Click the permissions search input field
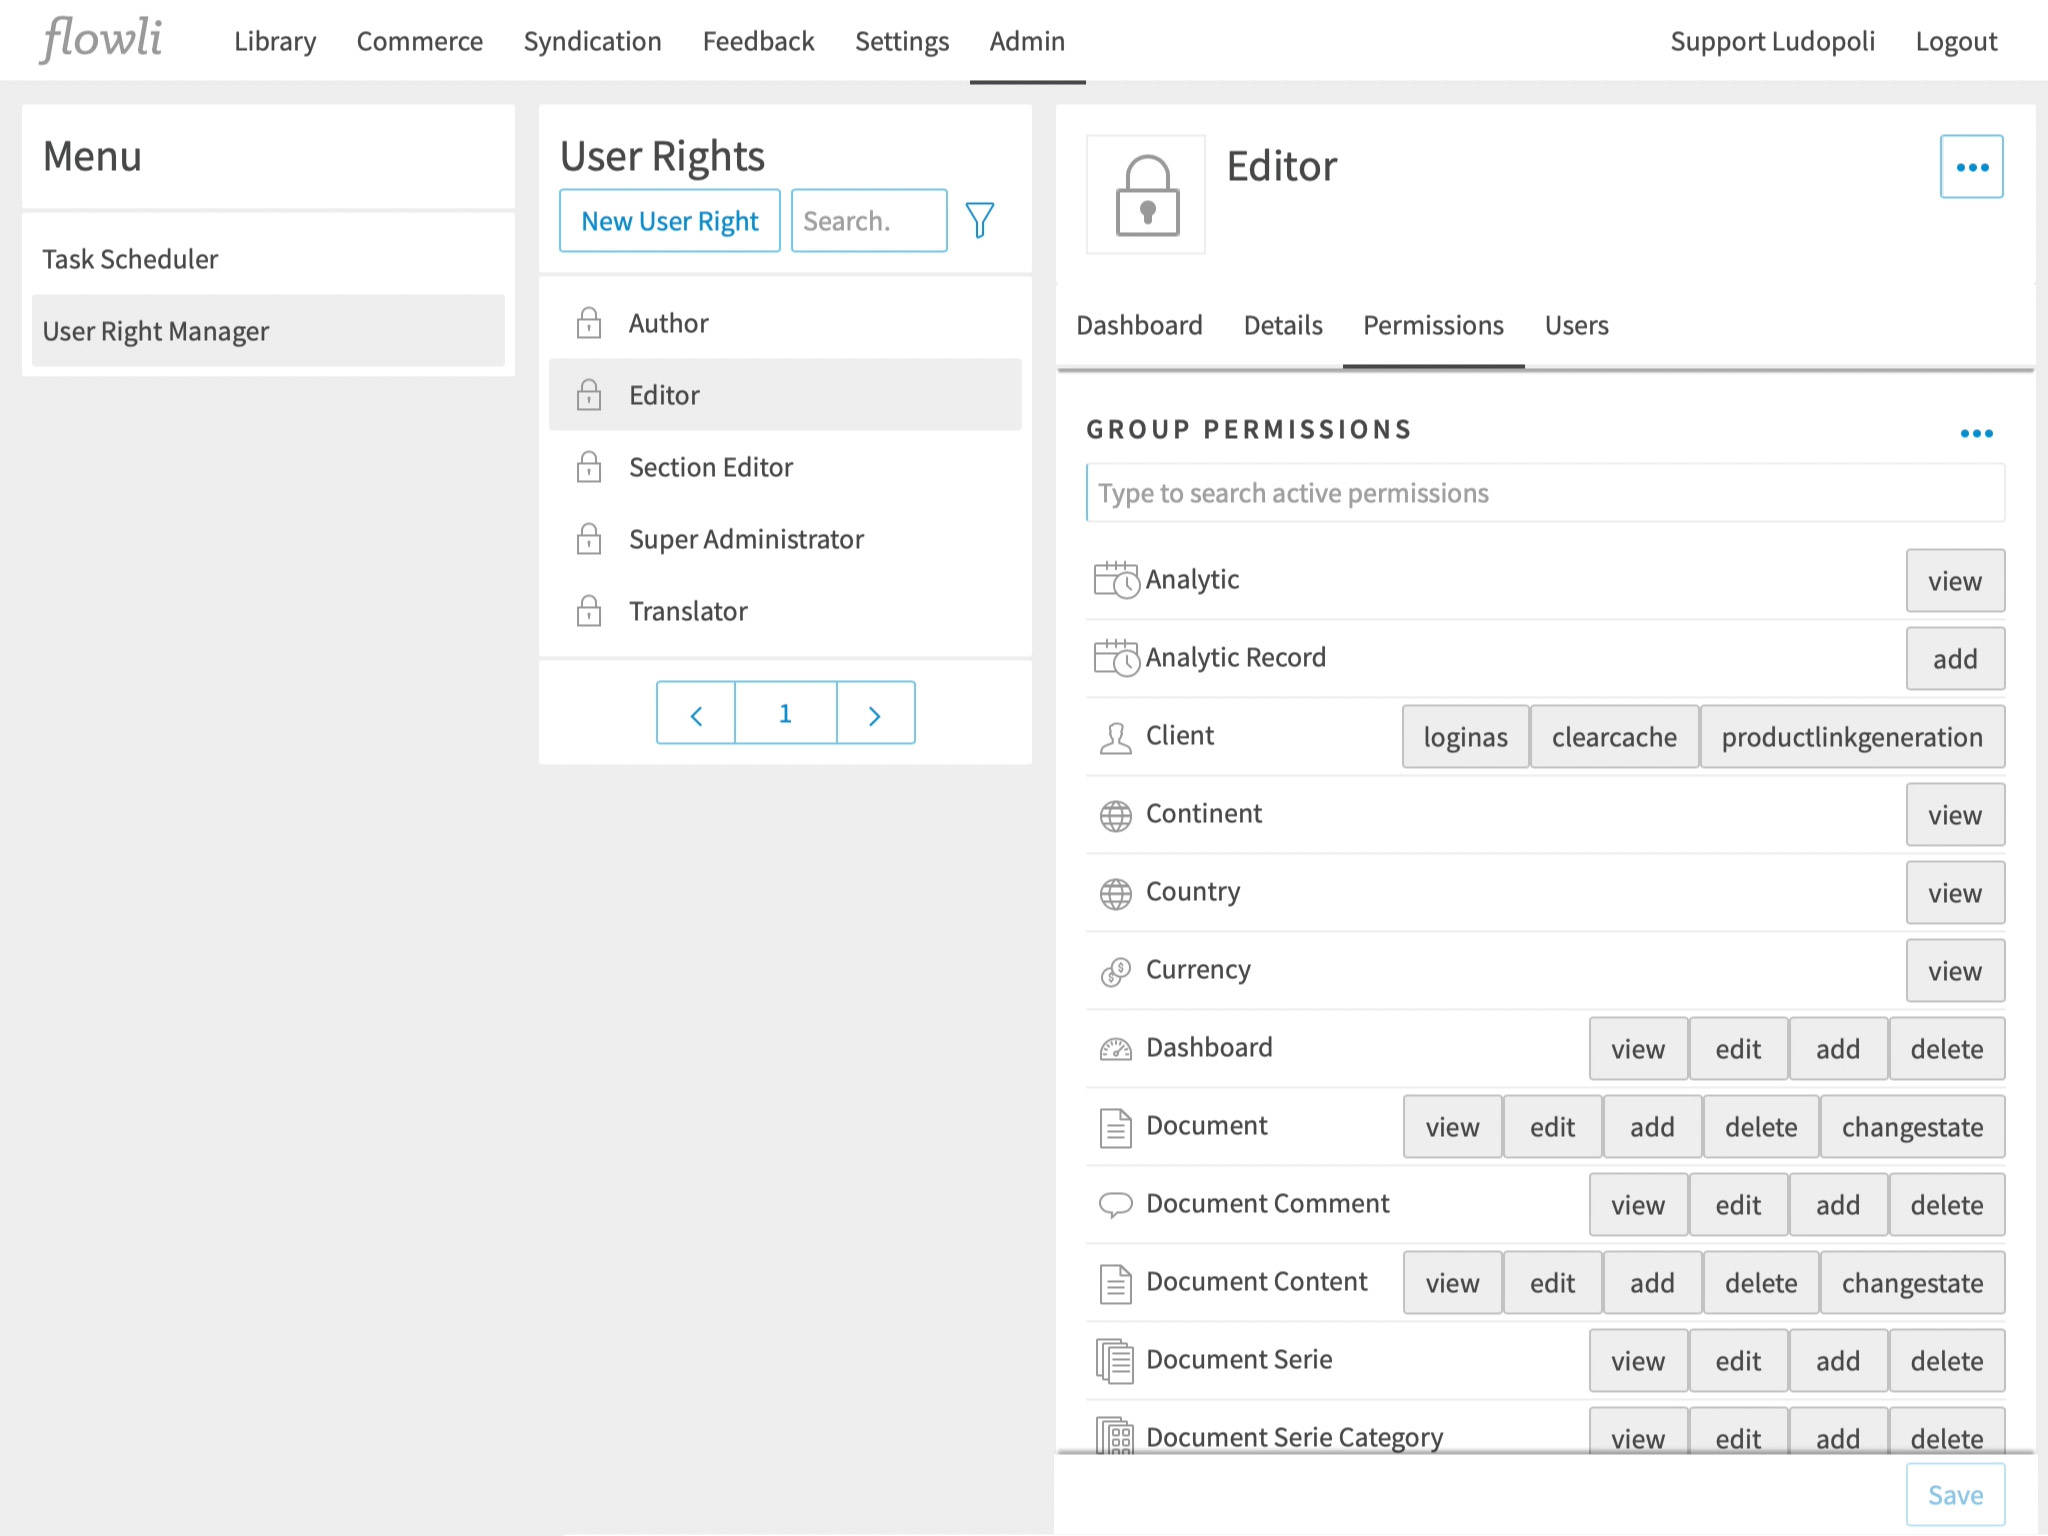The width and height of the screenshot is (2048, 1536). point(1542,492)
